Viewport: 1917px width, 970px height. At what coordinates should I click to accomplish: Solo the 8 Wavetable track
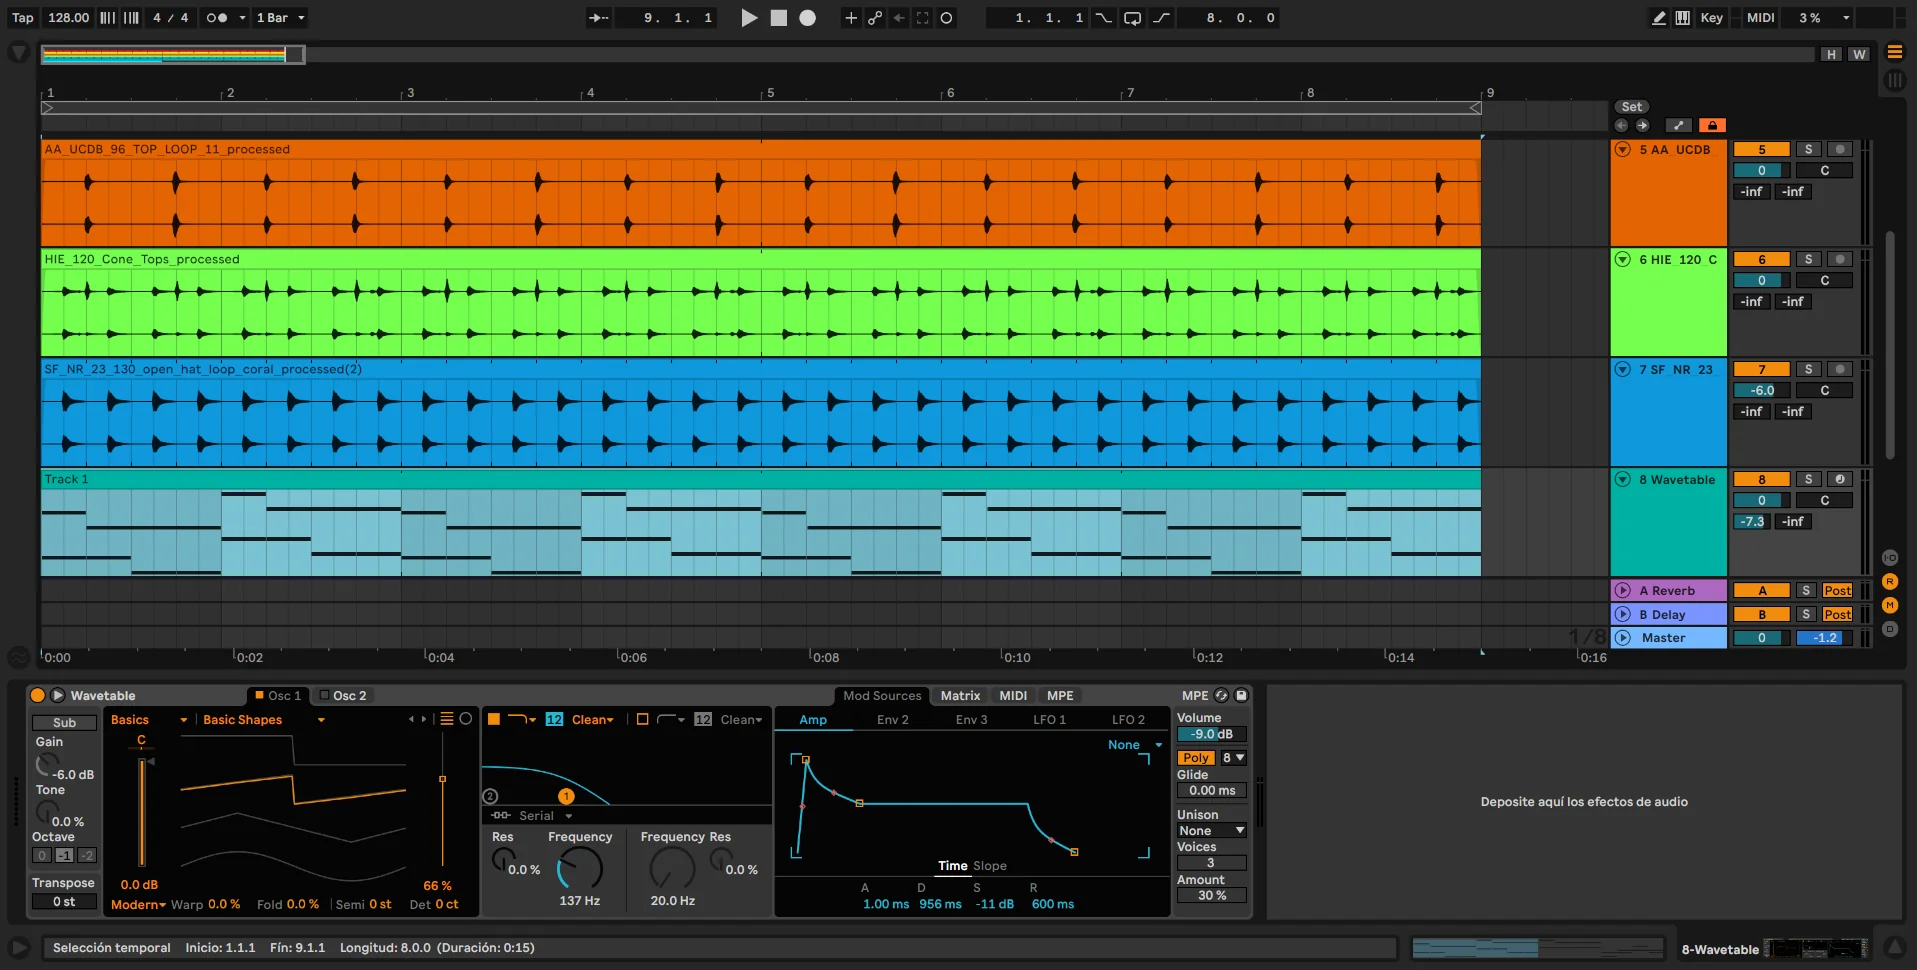pos(1808,479)
